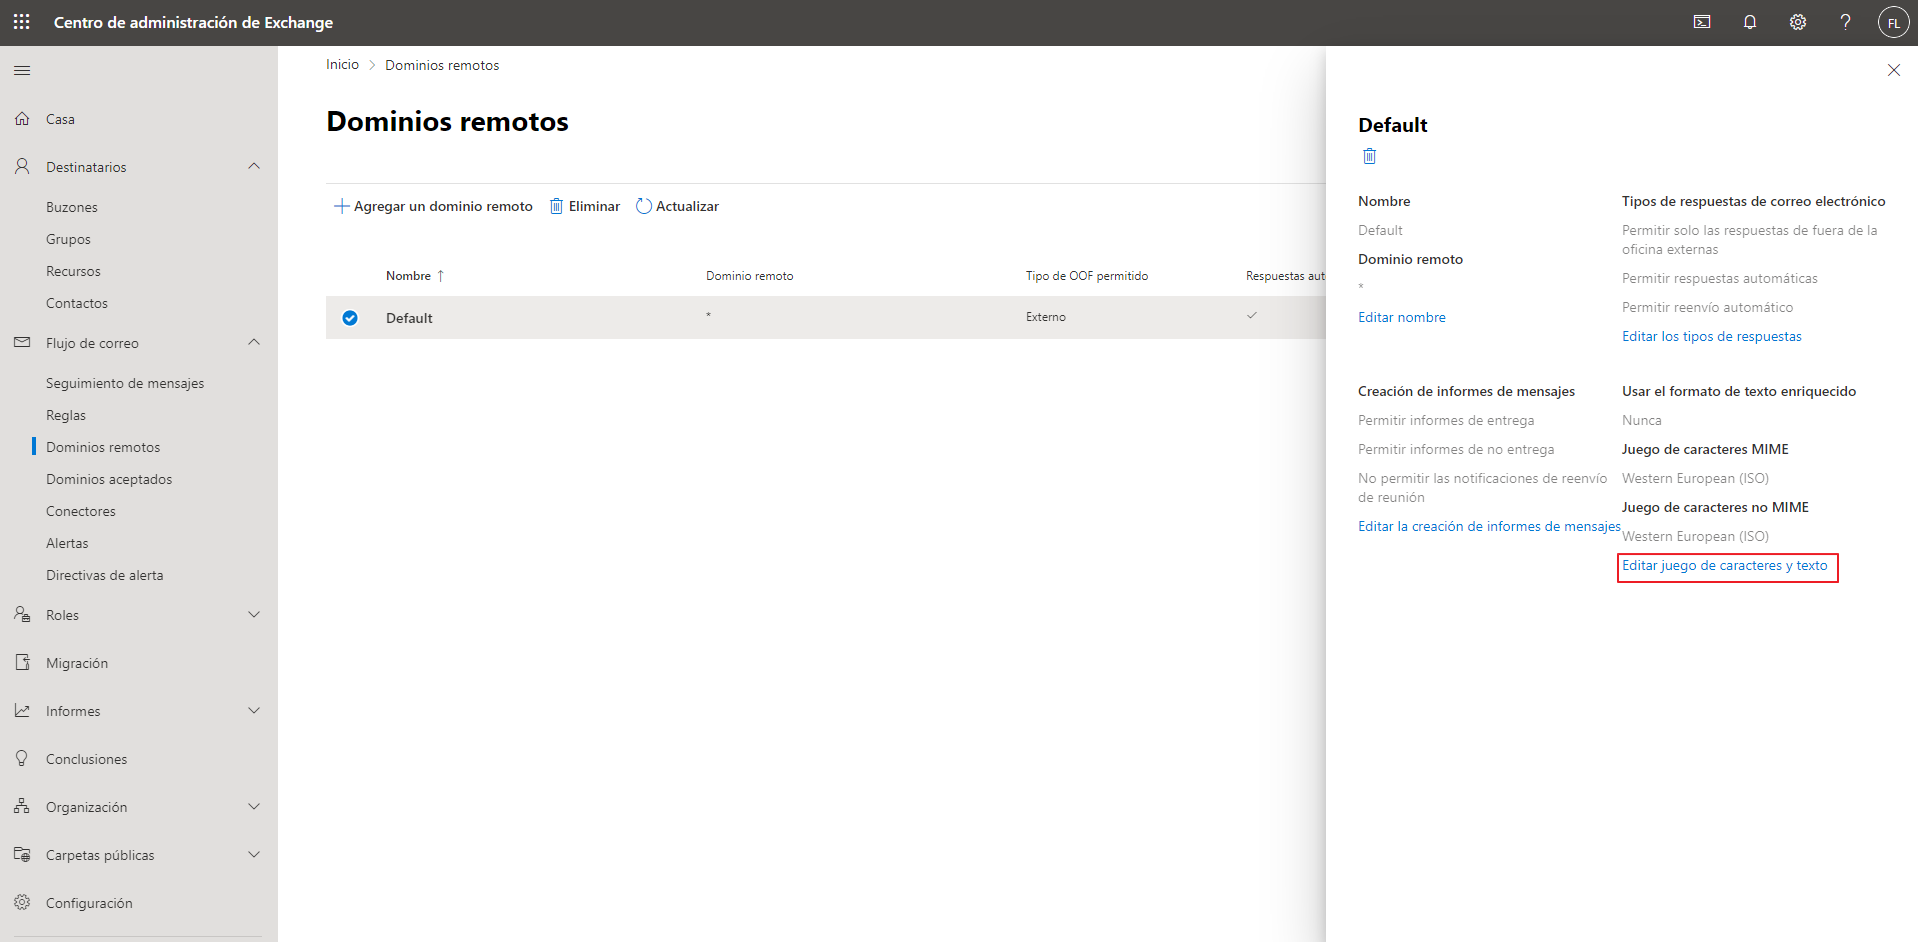The height and width of the screenshot is (942, 1918).
Task: Open the app launcher waffle icon
Action: click(x=22, y=22)
